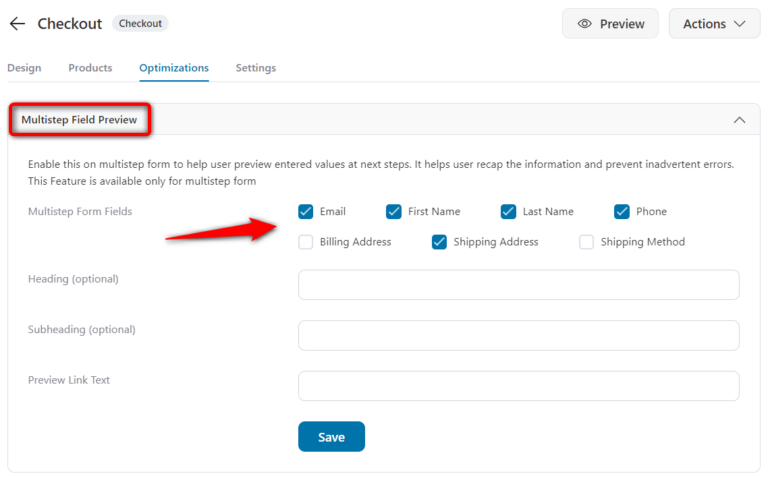Select the Optimizations tab
Viewport: 768px width, 478px height.
pyautogui.click(x=174, y=68)
